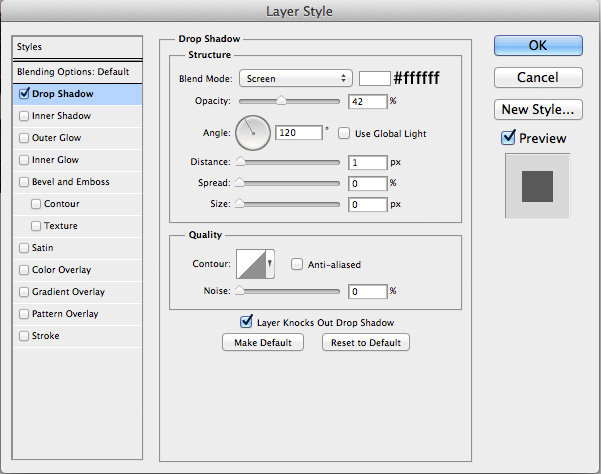Open the white shadow color swatch

[374, 79]
